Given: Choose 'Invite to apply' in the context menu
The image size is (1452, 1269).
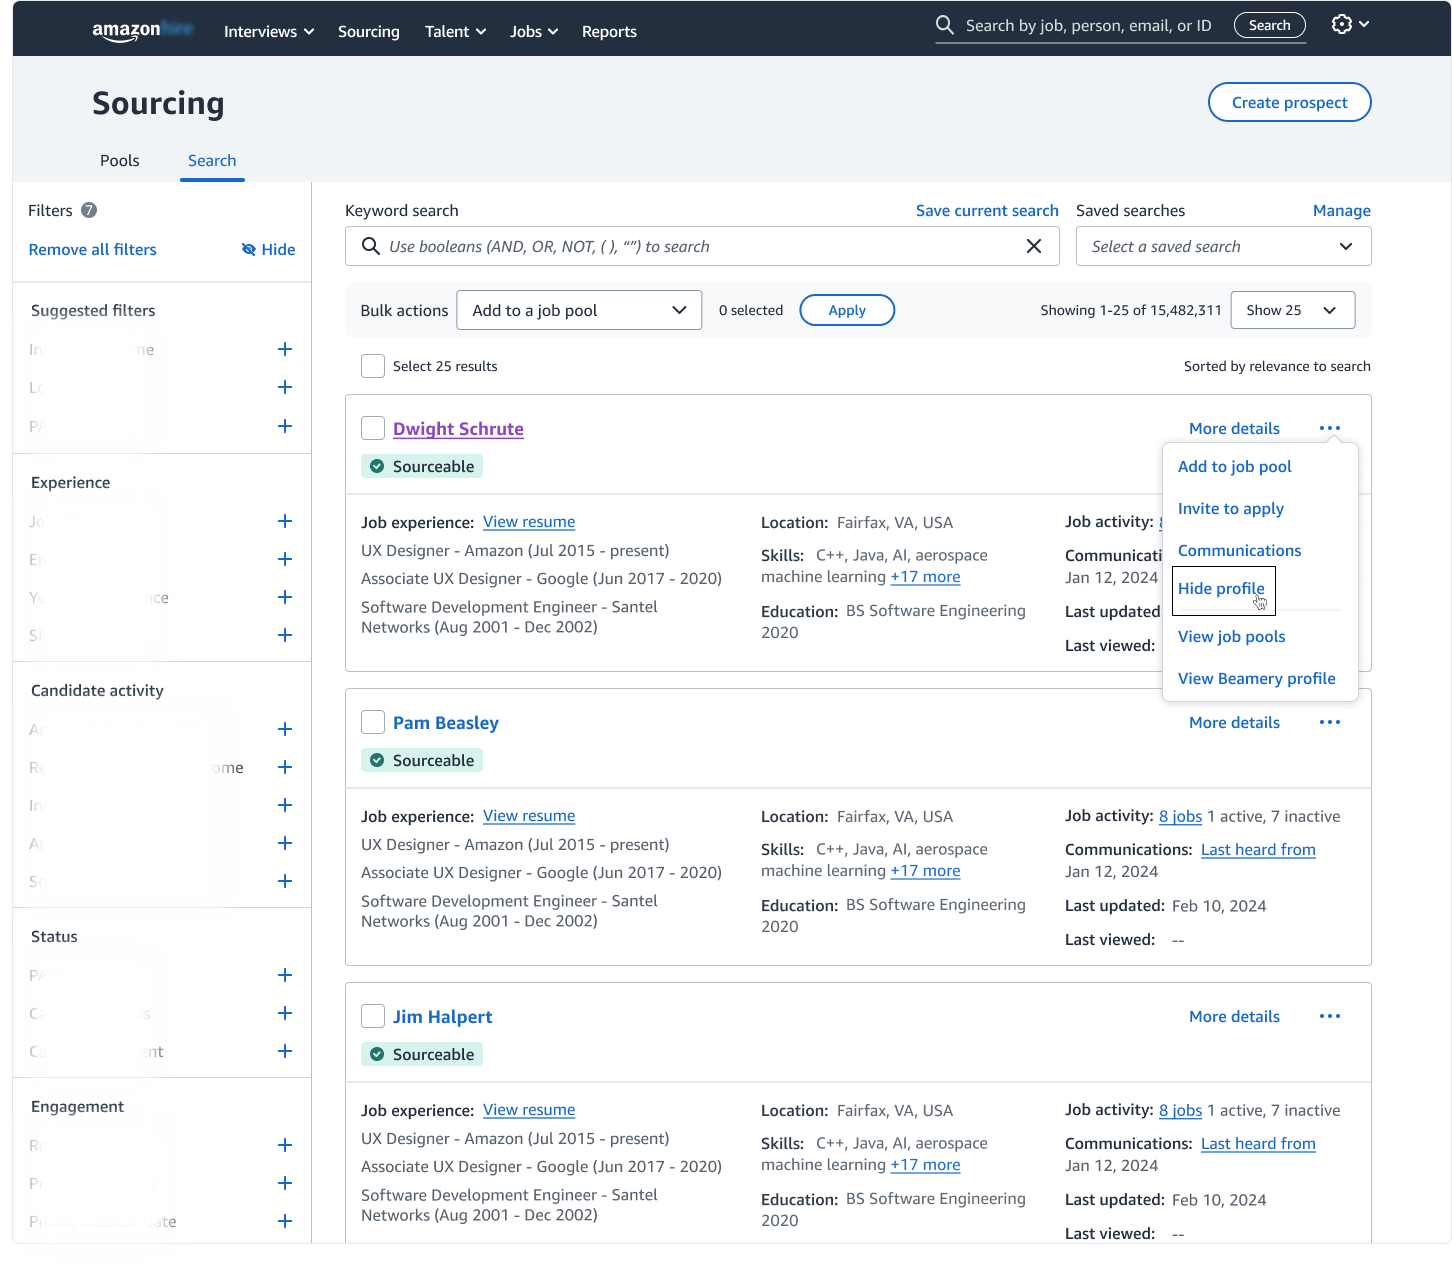Looking at the screenshot, I should pyautogui.click(x=1231, y=508).
